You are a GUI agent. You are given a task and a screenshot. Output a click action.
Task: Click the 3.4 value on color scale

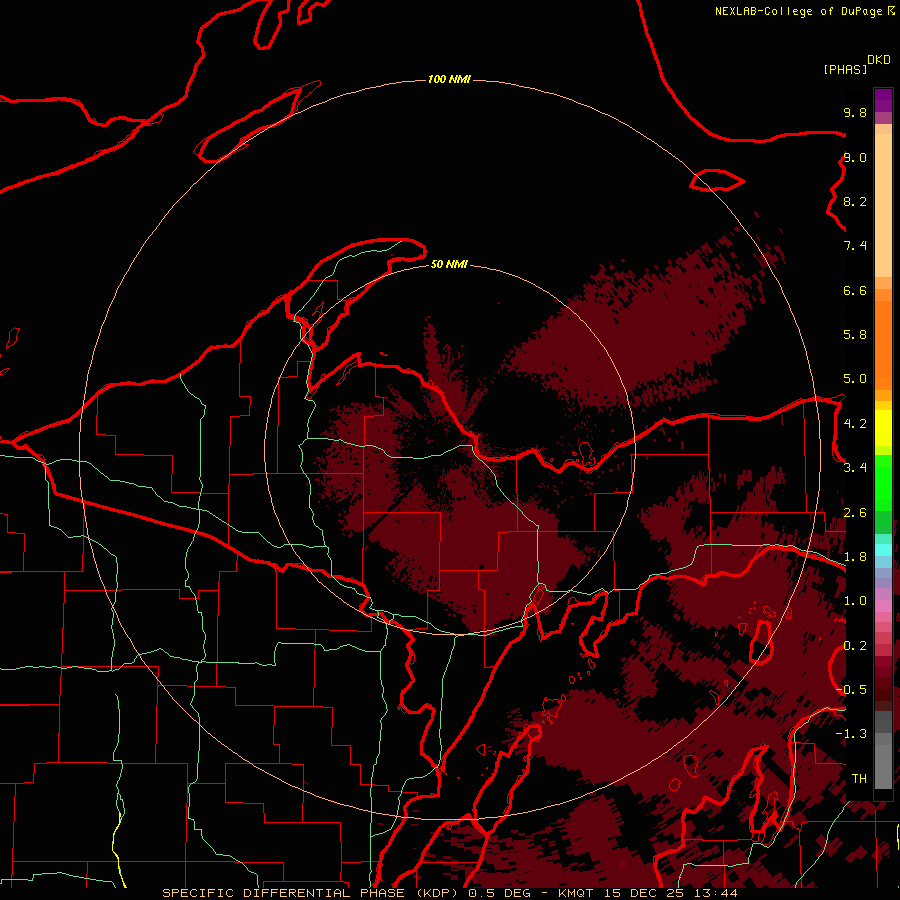pos(855,468)
